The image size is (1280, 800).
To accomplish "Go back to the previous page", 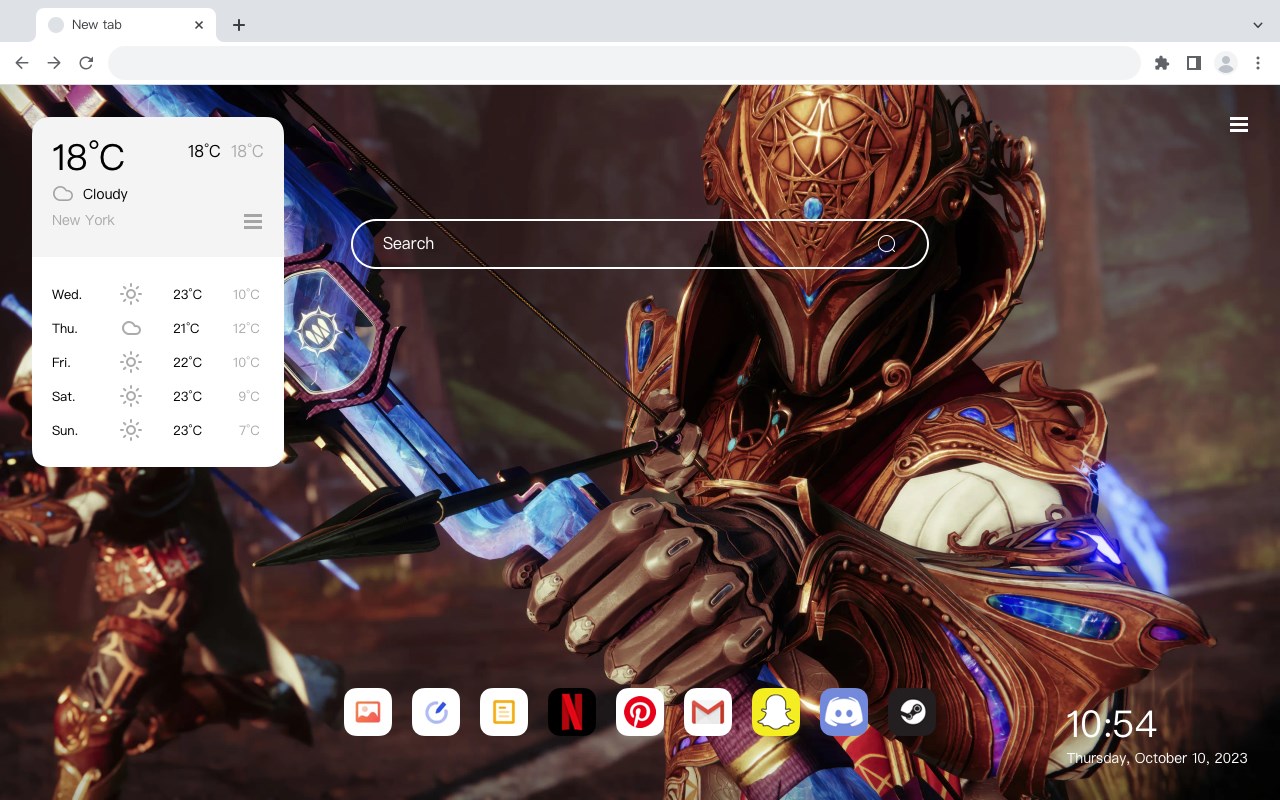I will coord(22,63).
